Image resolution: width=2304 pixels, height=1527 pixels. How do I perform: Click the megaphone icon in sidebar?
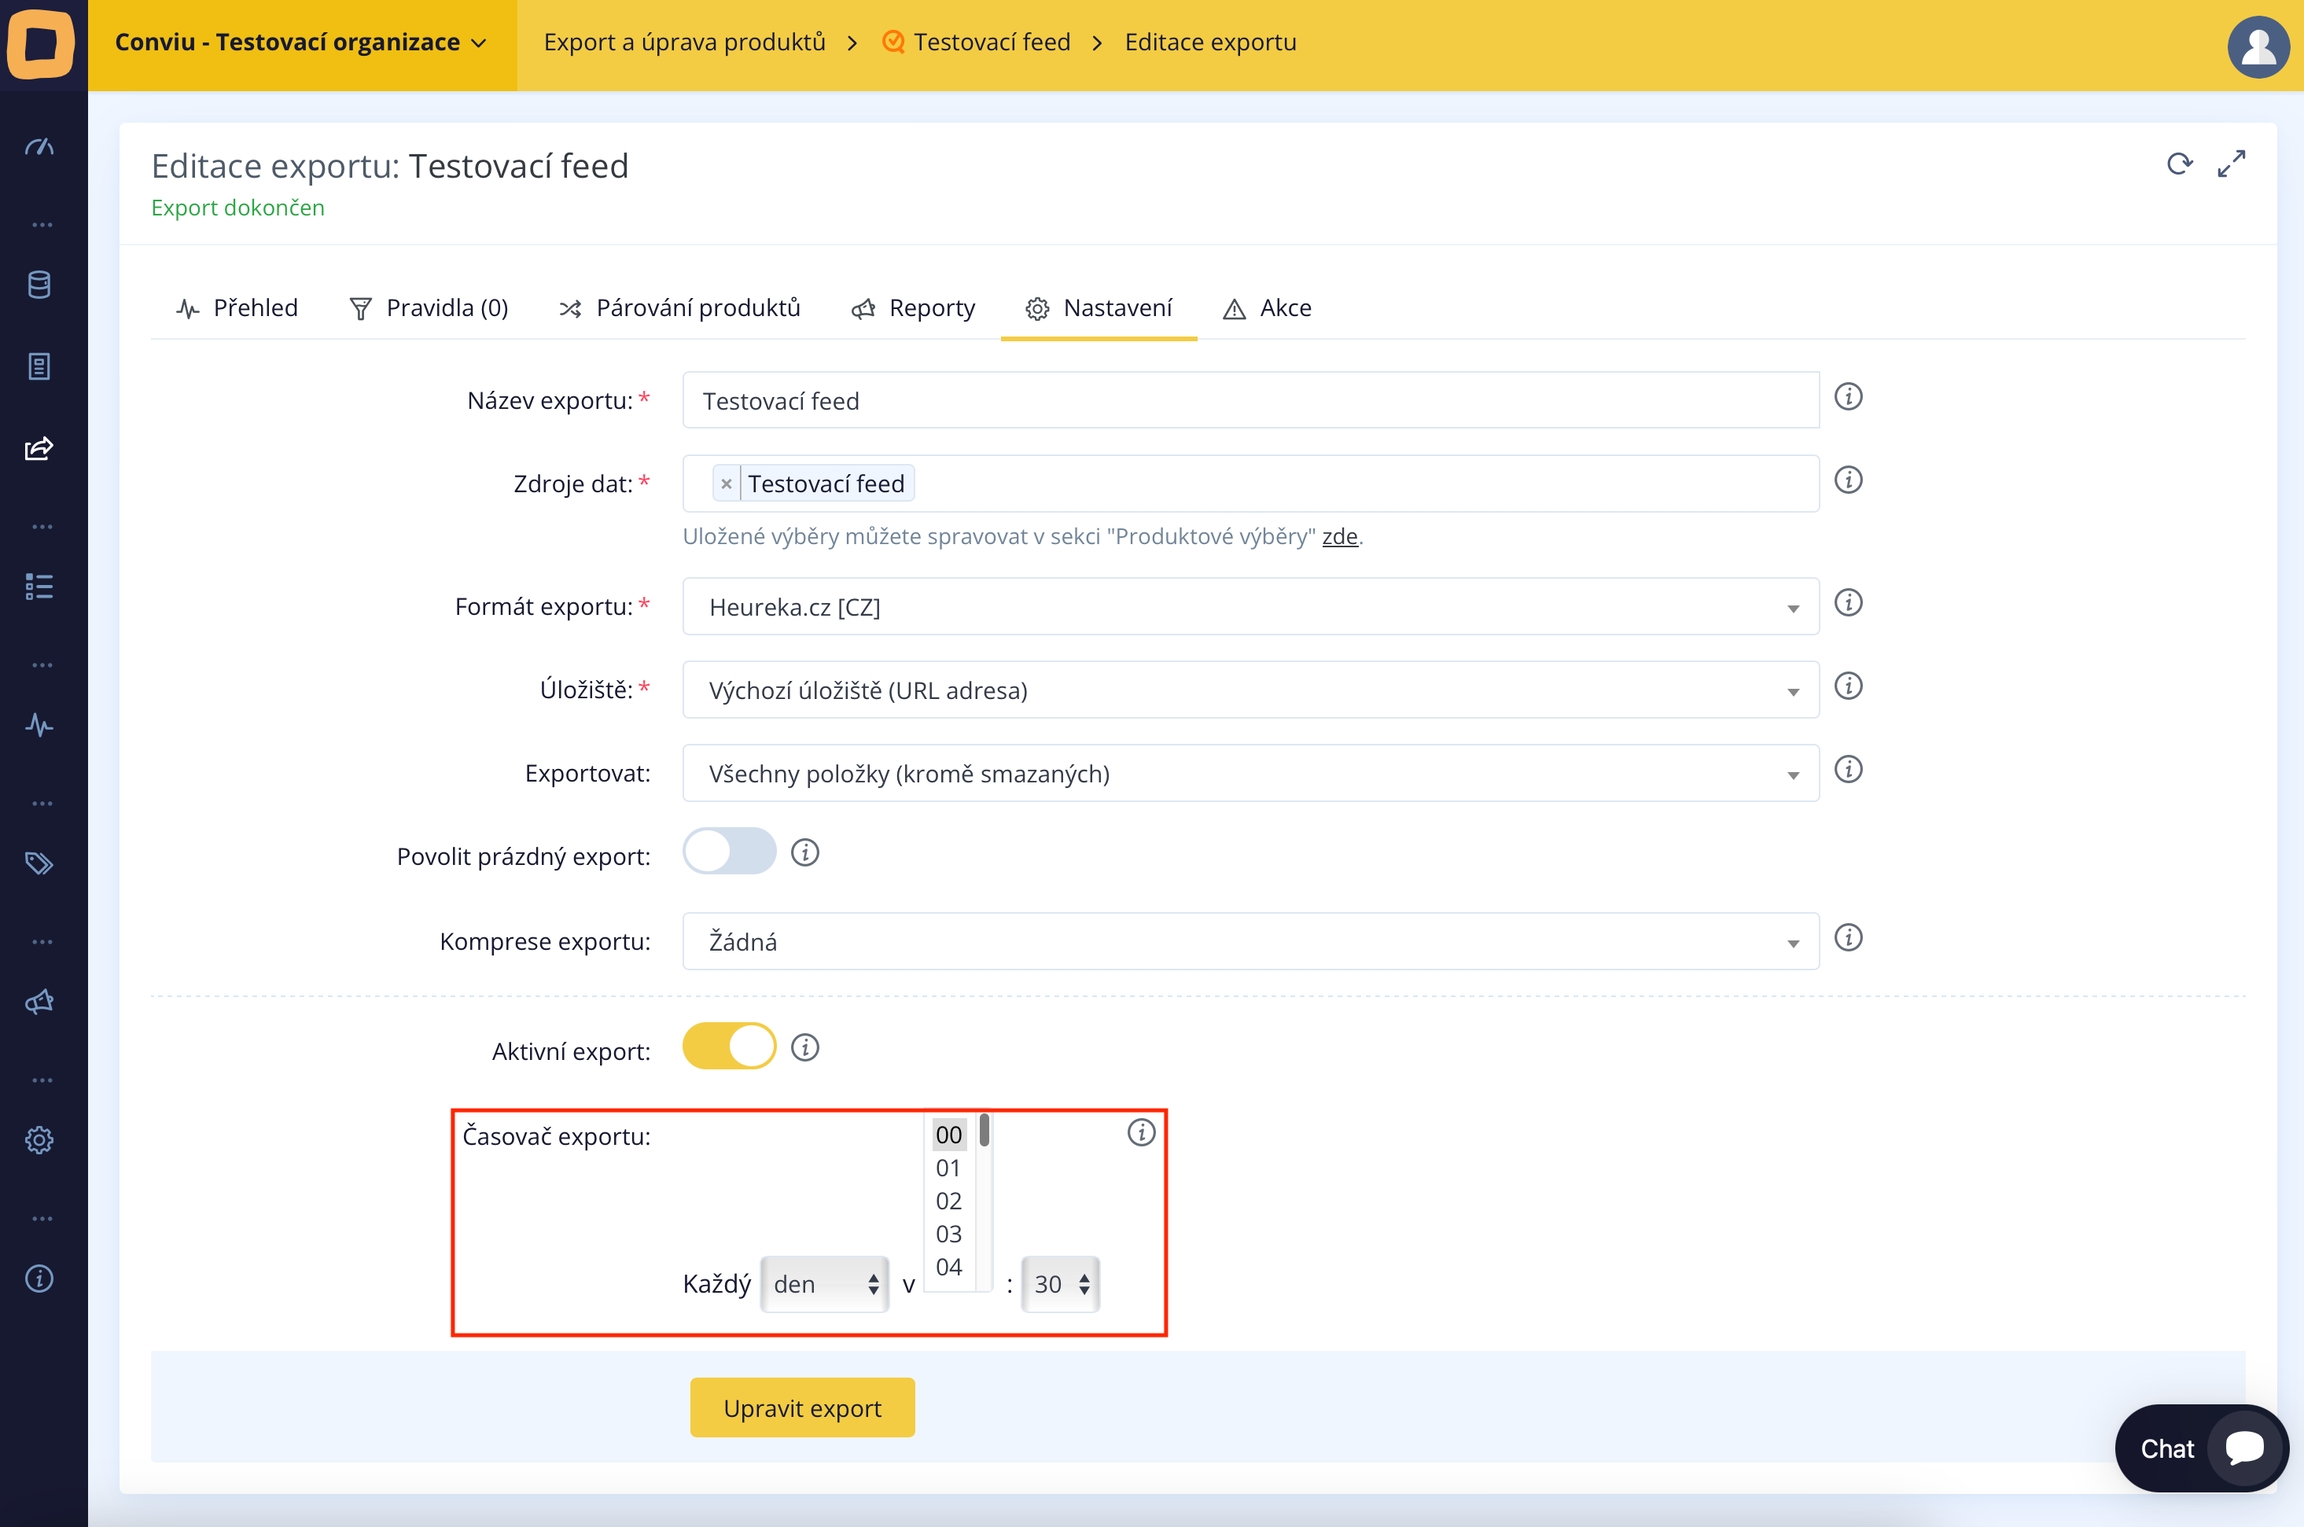[40, 1002]
